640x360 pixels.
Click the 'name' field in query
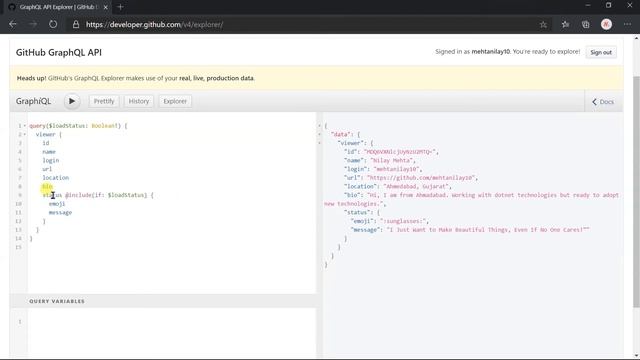click(49, 152)
